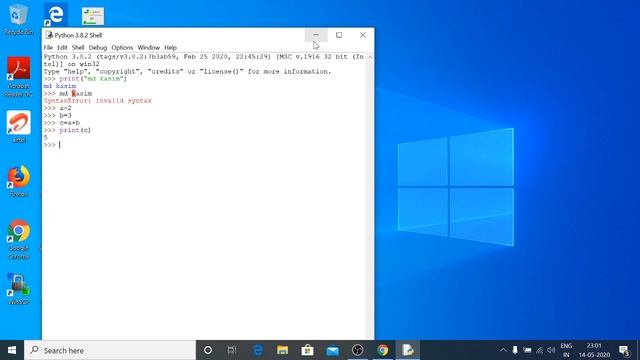Select the desktop file icon beside the Edge shortcut

pyautogui.click(x=93, y=16)
